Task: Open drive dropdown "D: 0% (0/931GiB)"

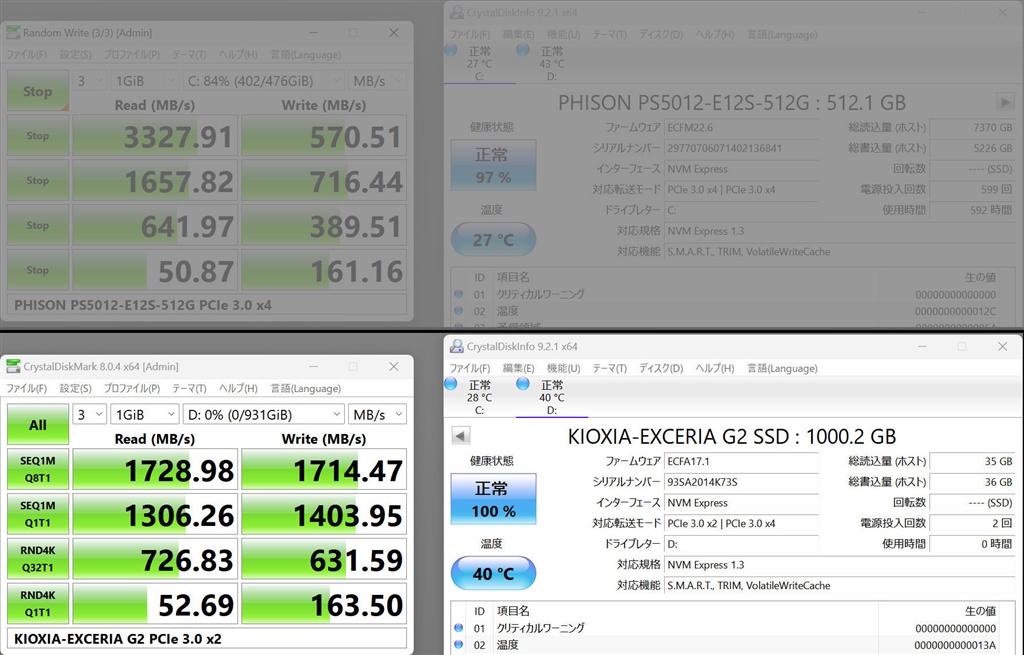Action: pyautogui.click(x=263, y=414)
